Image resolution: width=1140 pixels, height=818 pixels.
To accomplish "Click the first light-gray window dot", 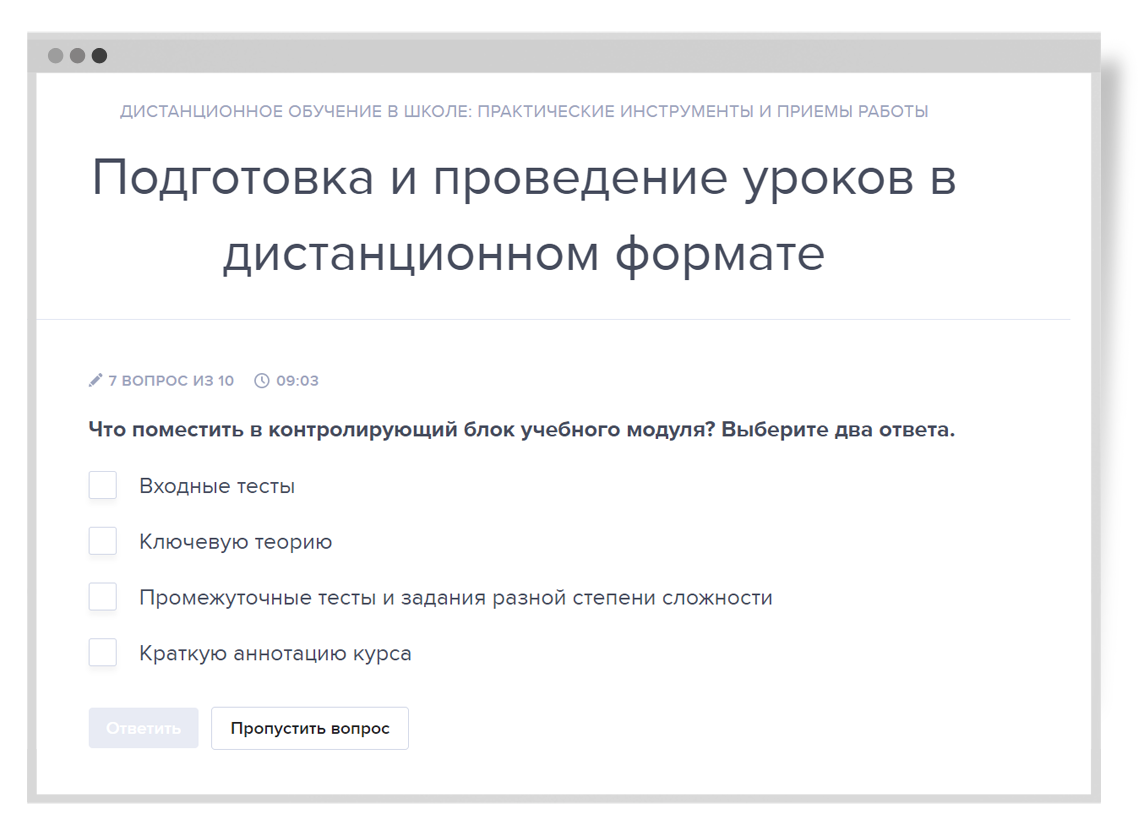I will point(55,56).
